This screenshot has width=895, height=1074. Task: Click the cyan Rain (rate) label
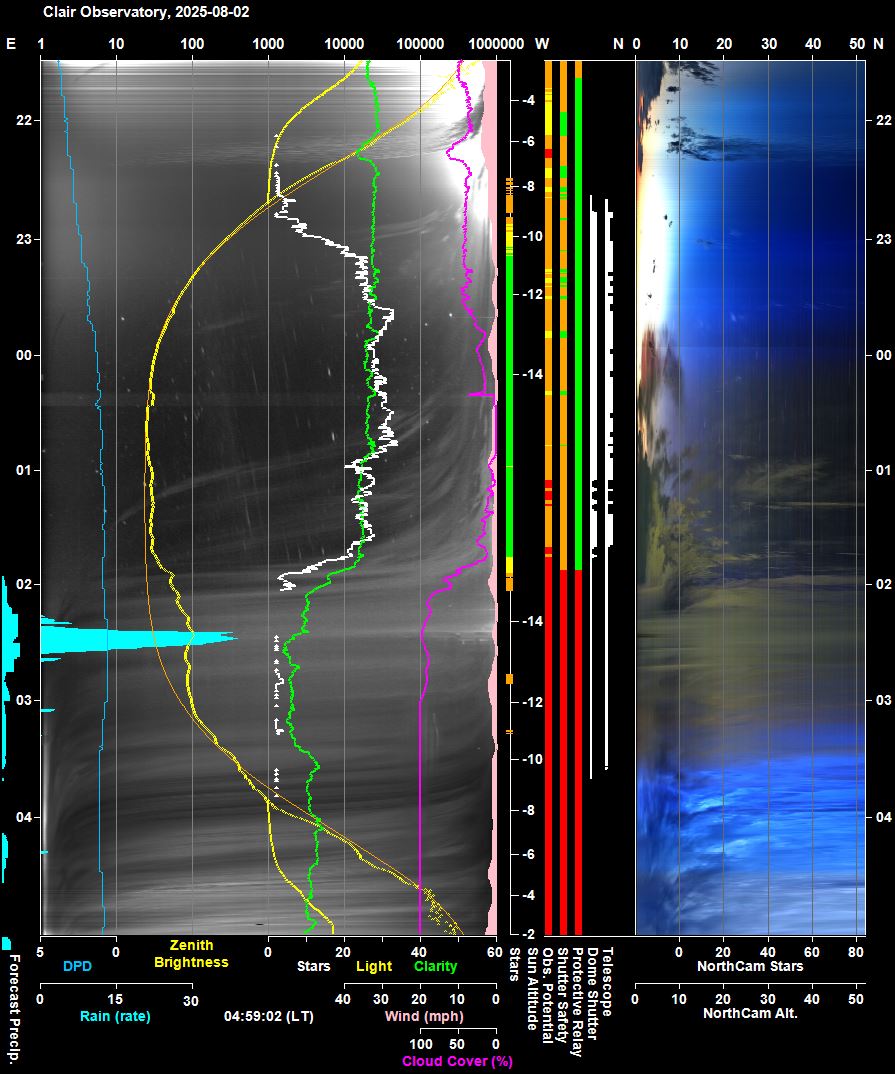[x=115, y=1017]
